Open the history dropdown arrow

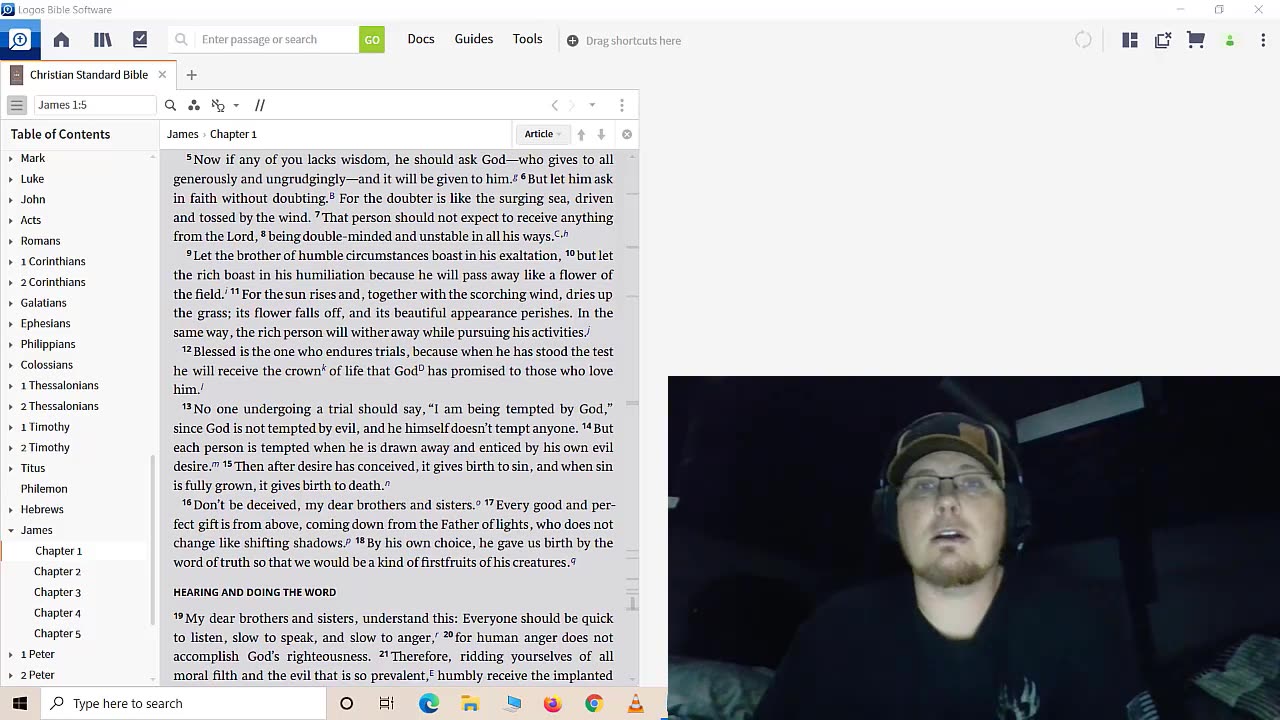(x=592, y=105)
